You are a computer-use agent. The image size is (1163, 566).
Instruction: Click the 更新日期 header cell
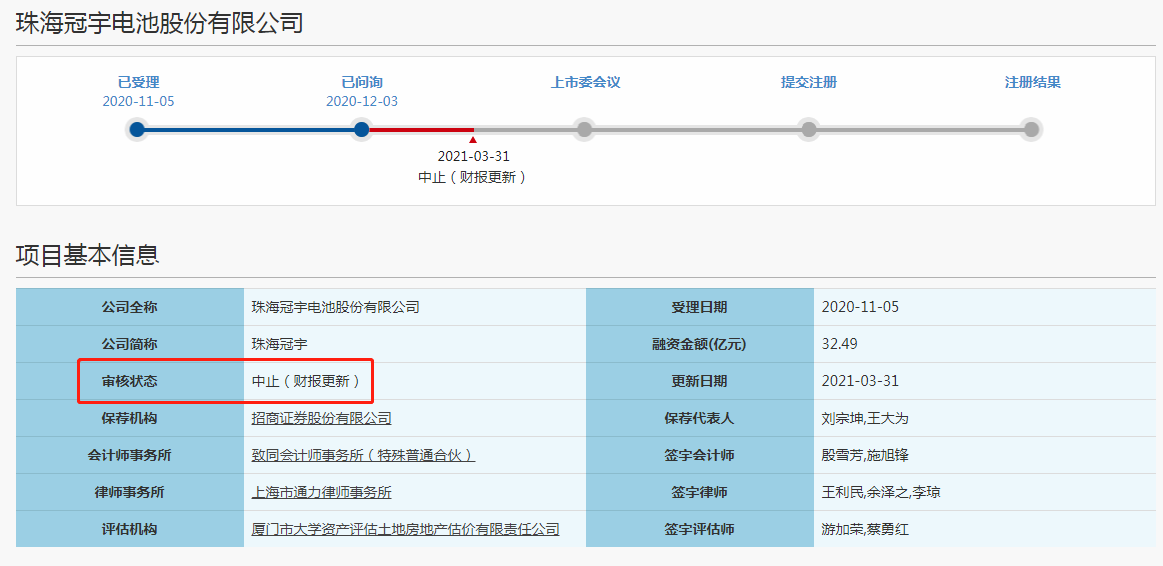(x=699, y=381)
